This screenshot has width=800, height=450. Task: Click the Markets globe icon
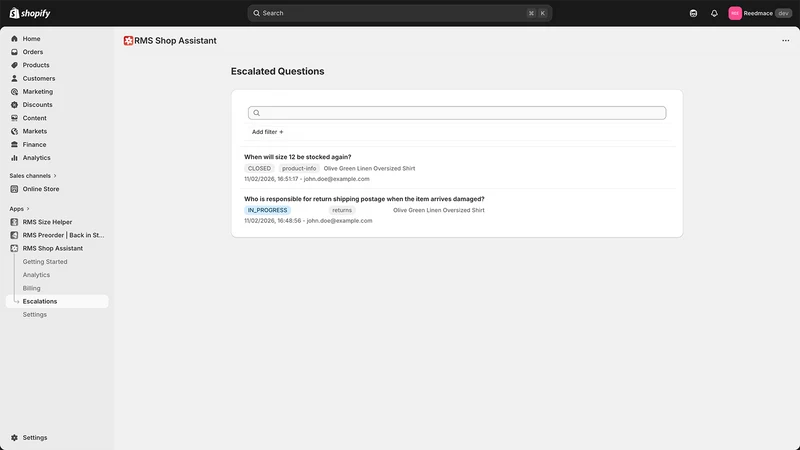(14, 131)
